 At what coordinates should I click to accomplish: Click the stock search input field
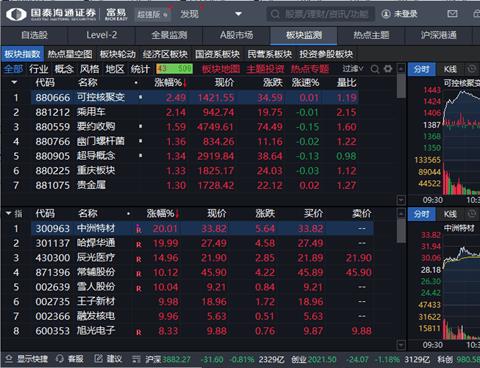pyautogui.click(x=320, y=14)
